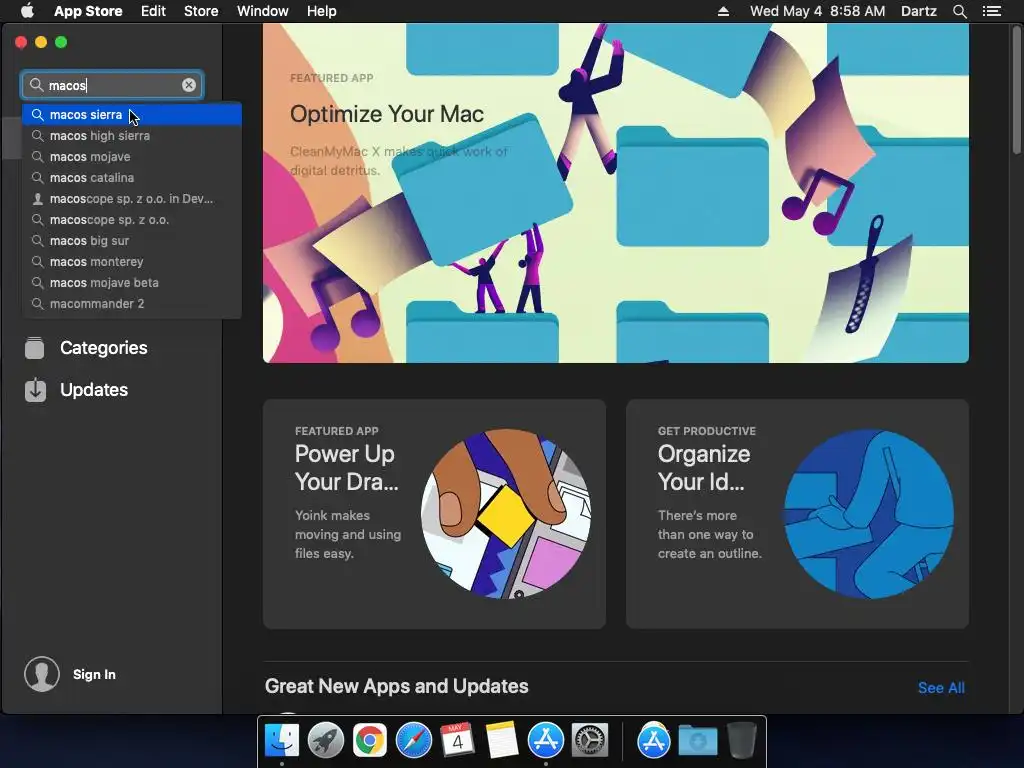The height and width of the screenshot is (768, 1024).
Task: Open the 'Power Up Your Dra...' Yoink card
Action: coord(434,514)
